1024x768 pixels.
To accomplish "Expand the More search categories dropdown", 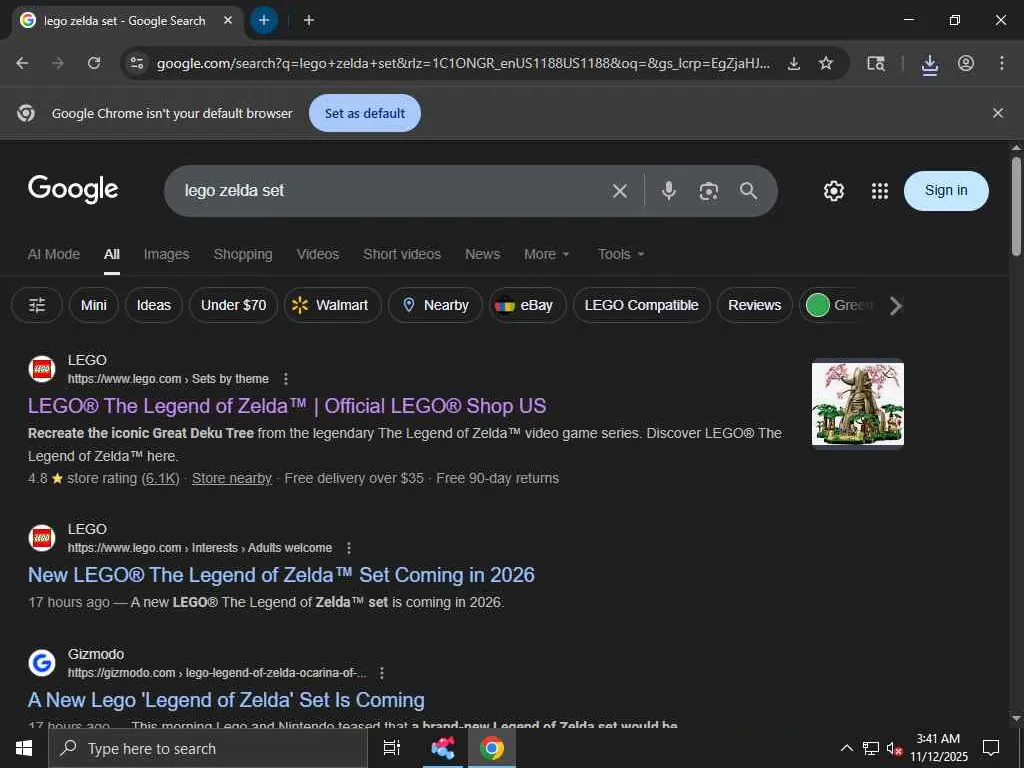I will tap(547, 254).
